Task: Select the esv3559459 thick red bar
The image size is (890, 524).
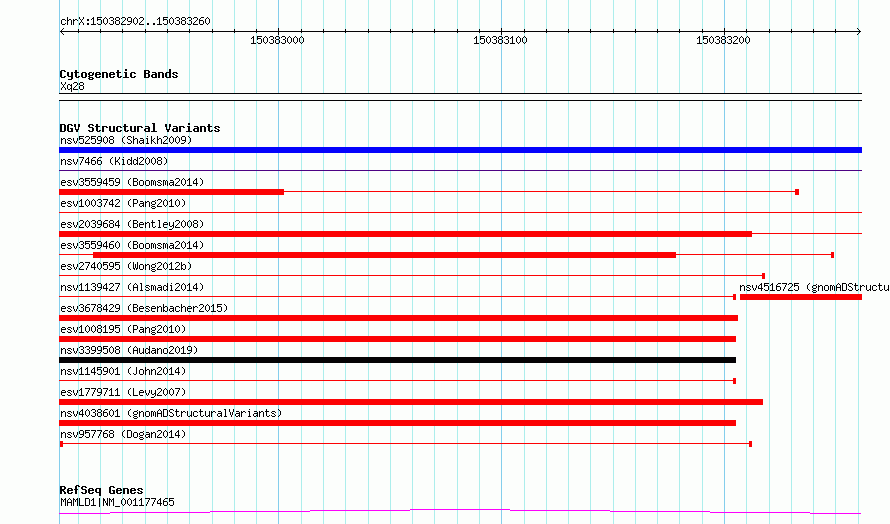Action: pyautogui.click(x=171, y=192)
